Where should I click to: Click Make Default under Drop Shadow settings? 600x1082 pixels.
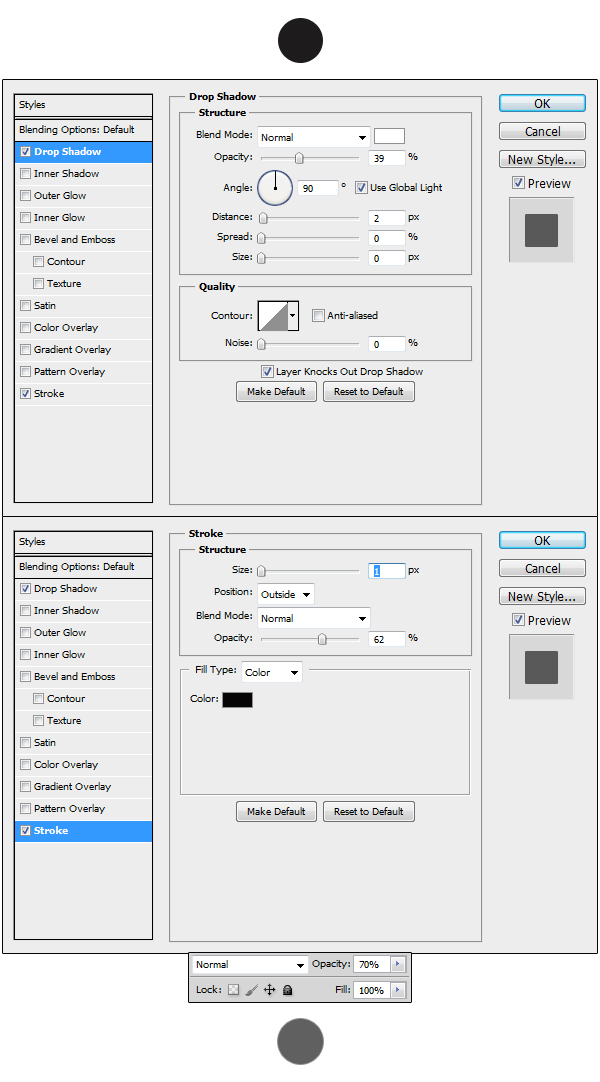pyautogui.click(x=277, y=392)
